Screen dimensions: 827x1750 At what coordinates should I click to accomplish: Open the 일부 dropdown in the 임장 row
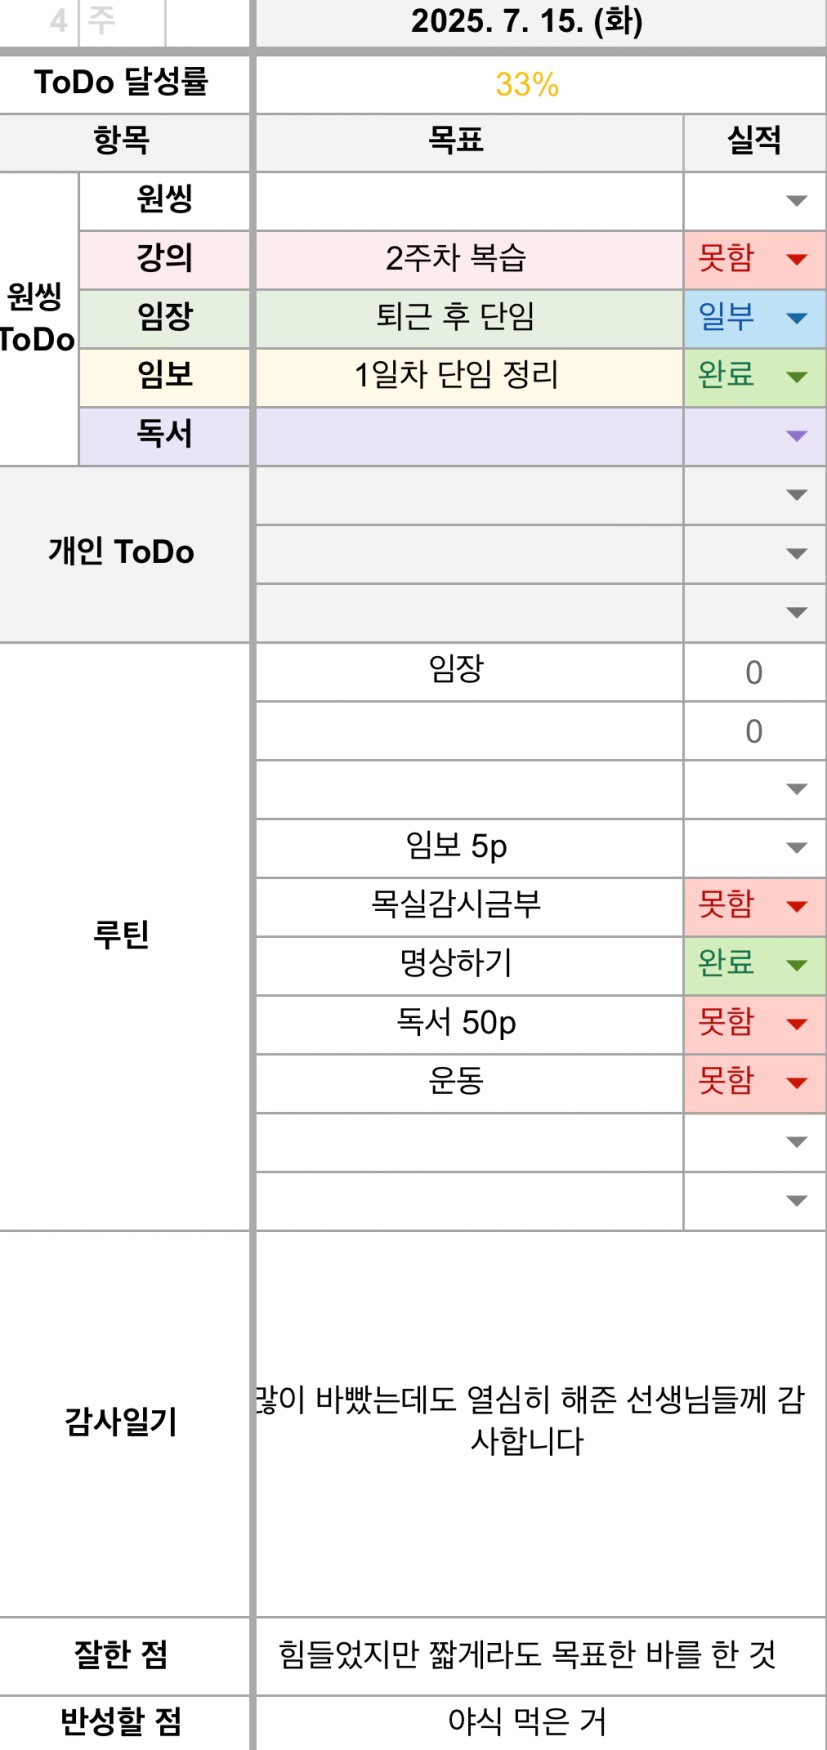[755, 318]
